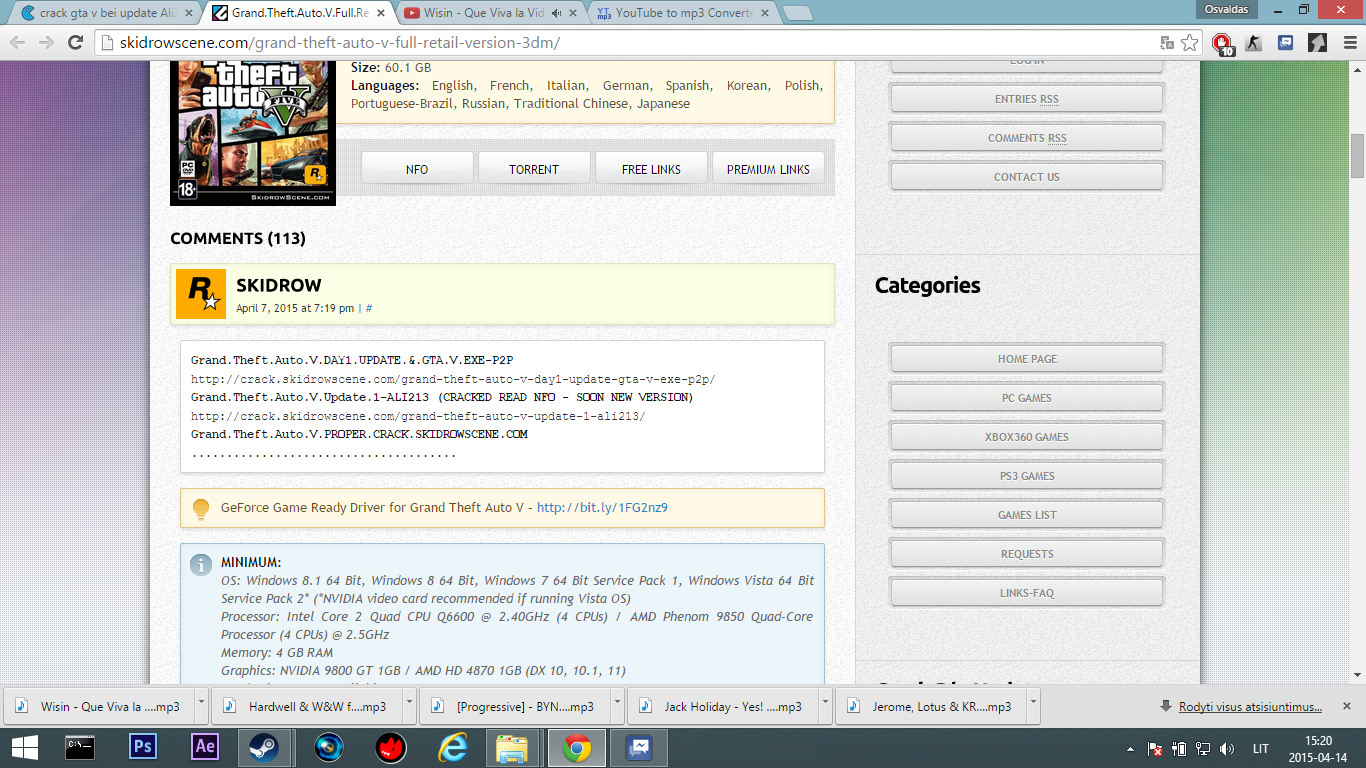
Task: Click the PREMIUM LINKS button
Action: 768,169
